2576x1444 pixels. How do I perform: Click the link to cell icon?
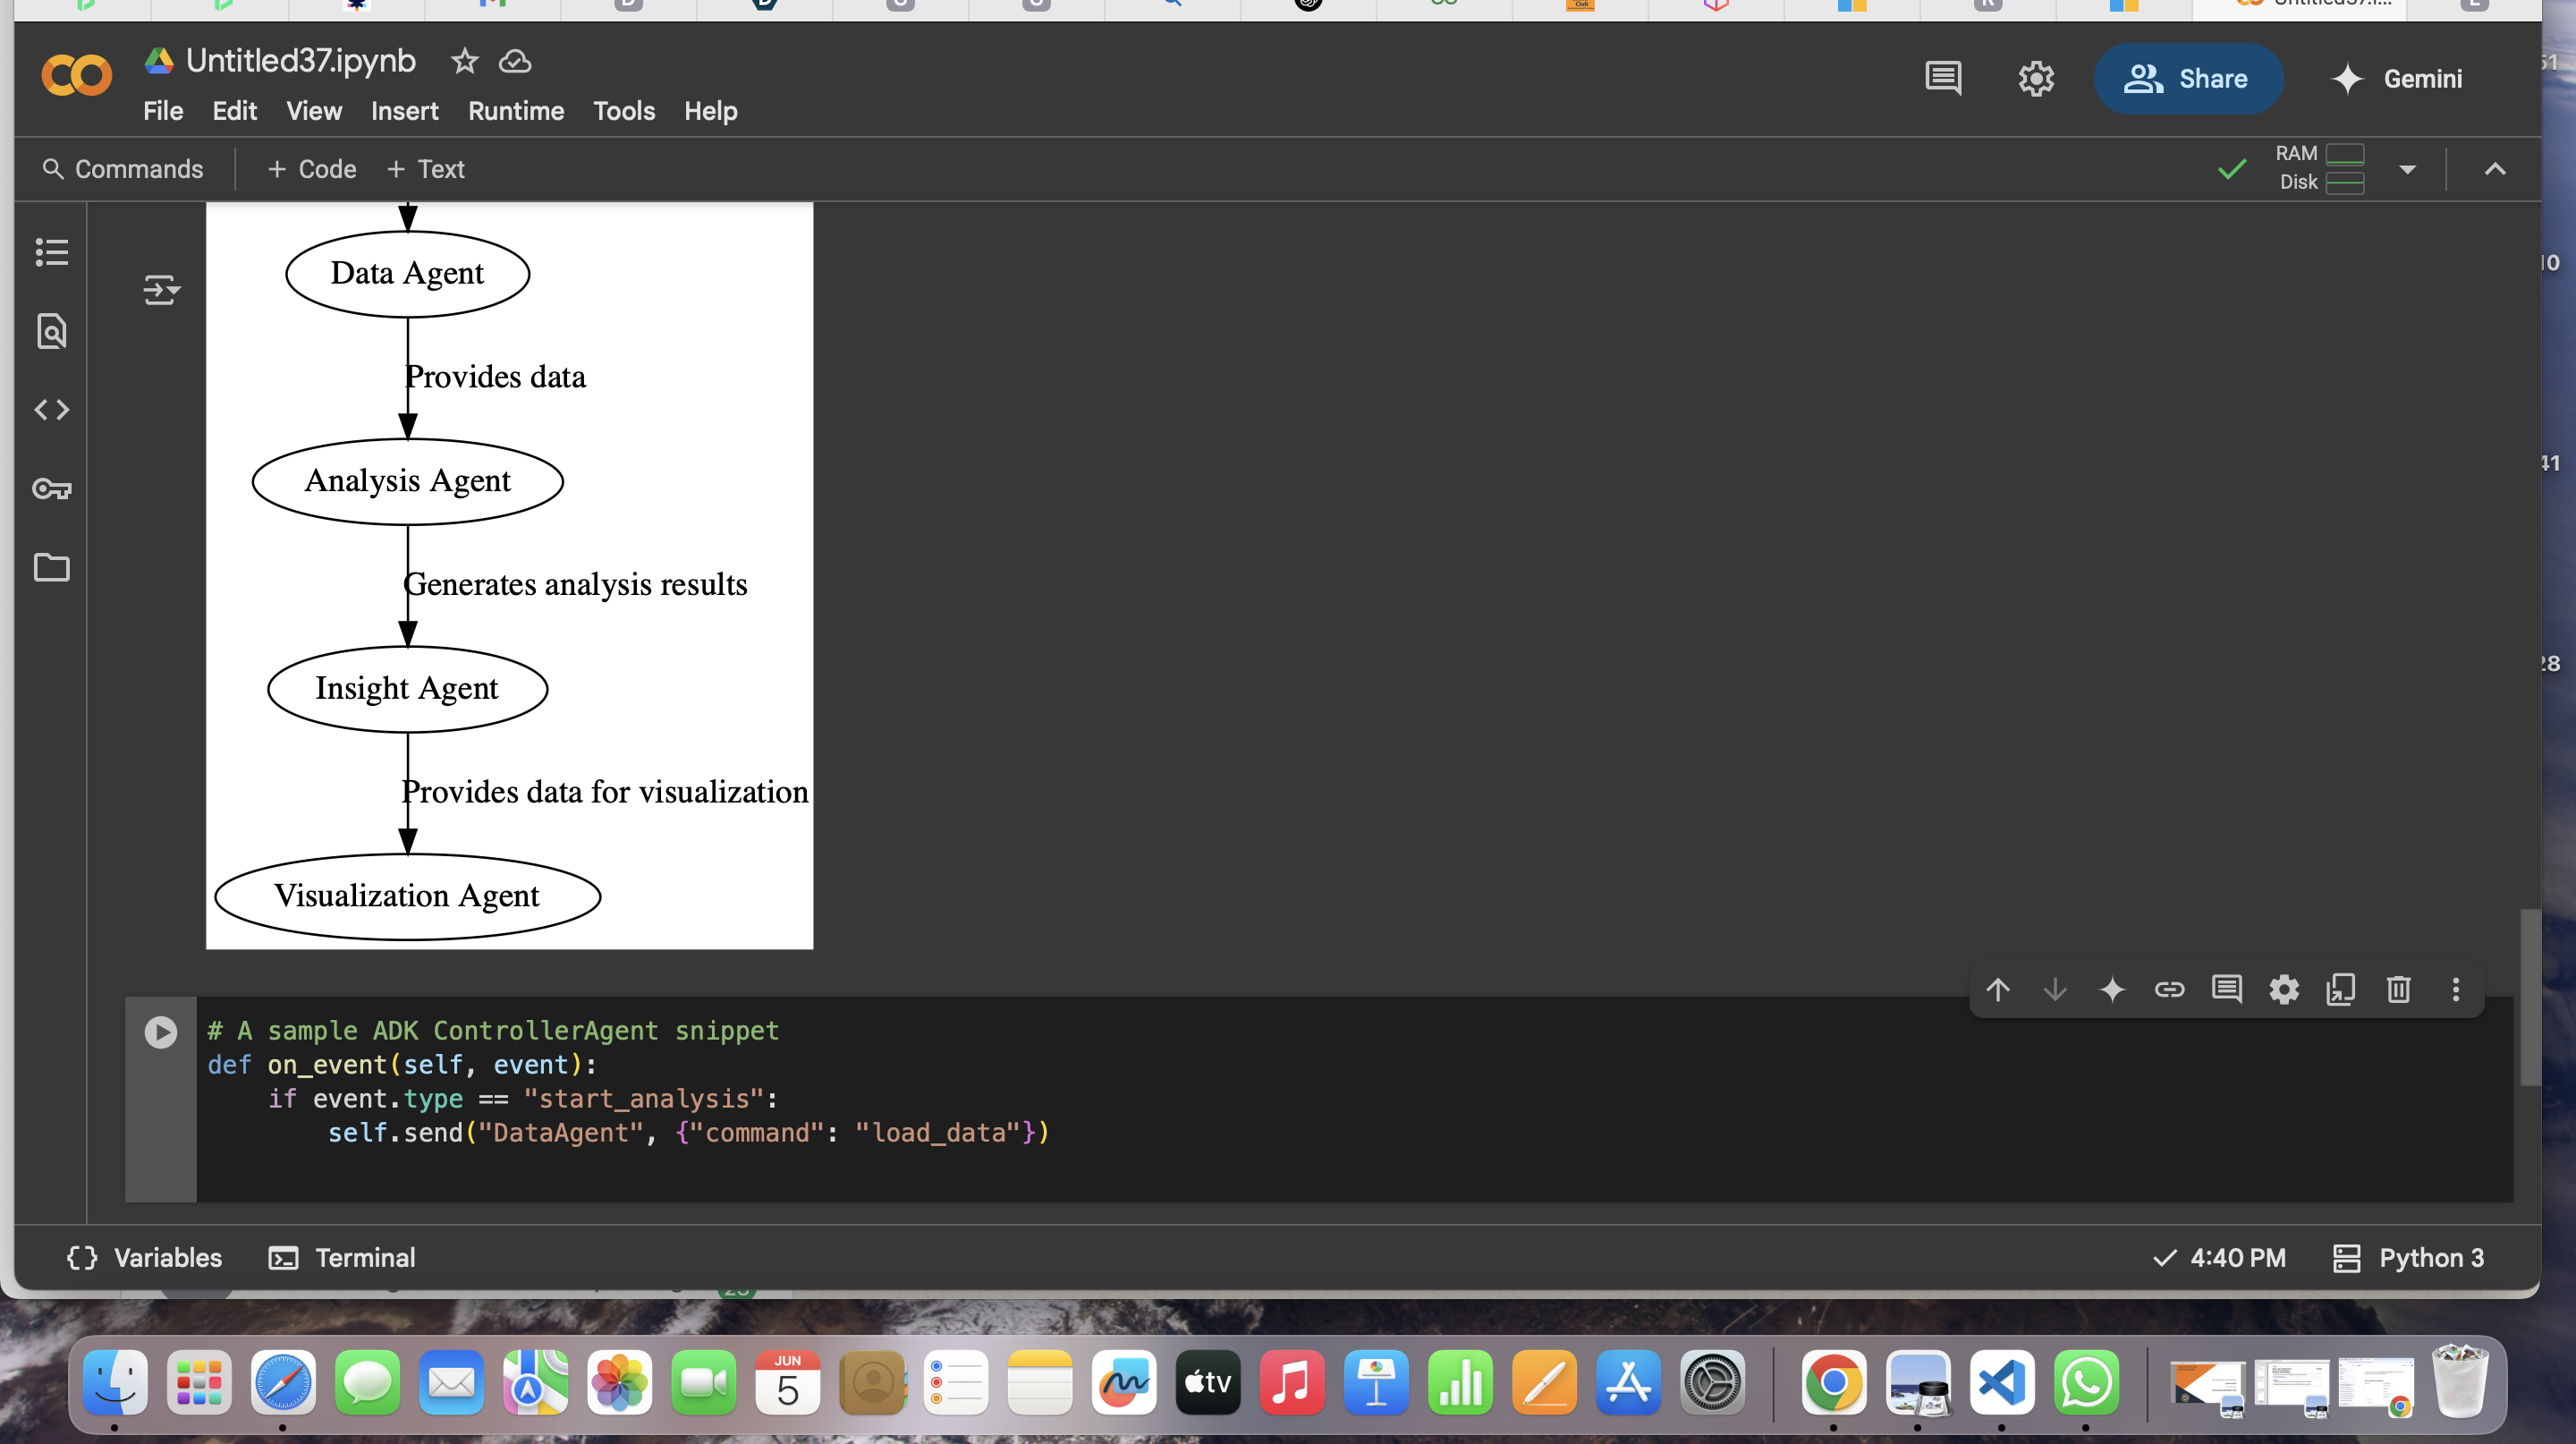[2169, 989]
